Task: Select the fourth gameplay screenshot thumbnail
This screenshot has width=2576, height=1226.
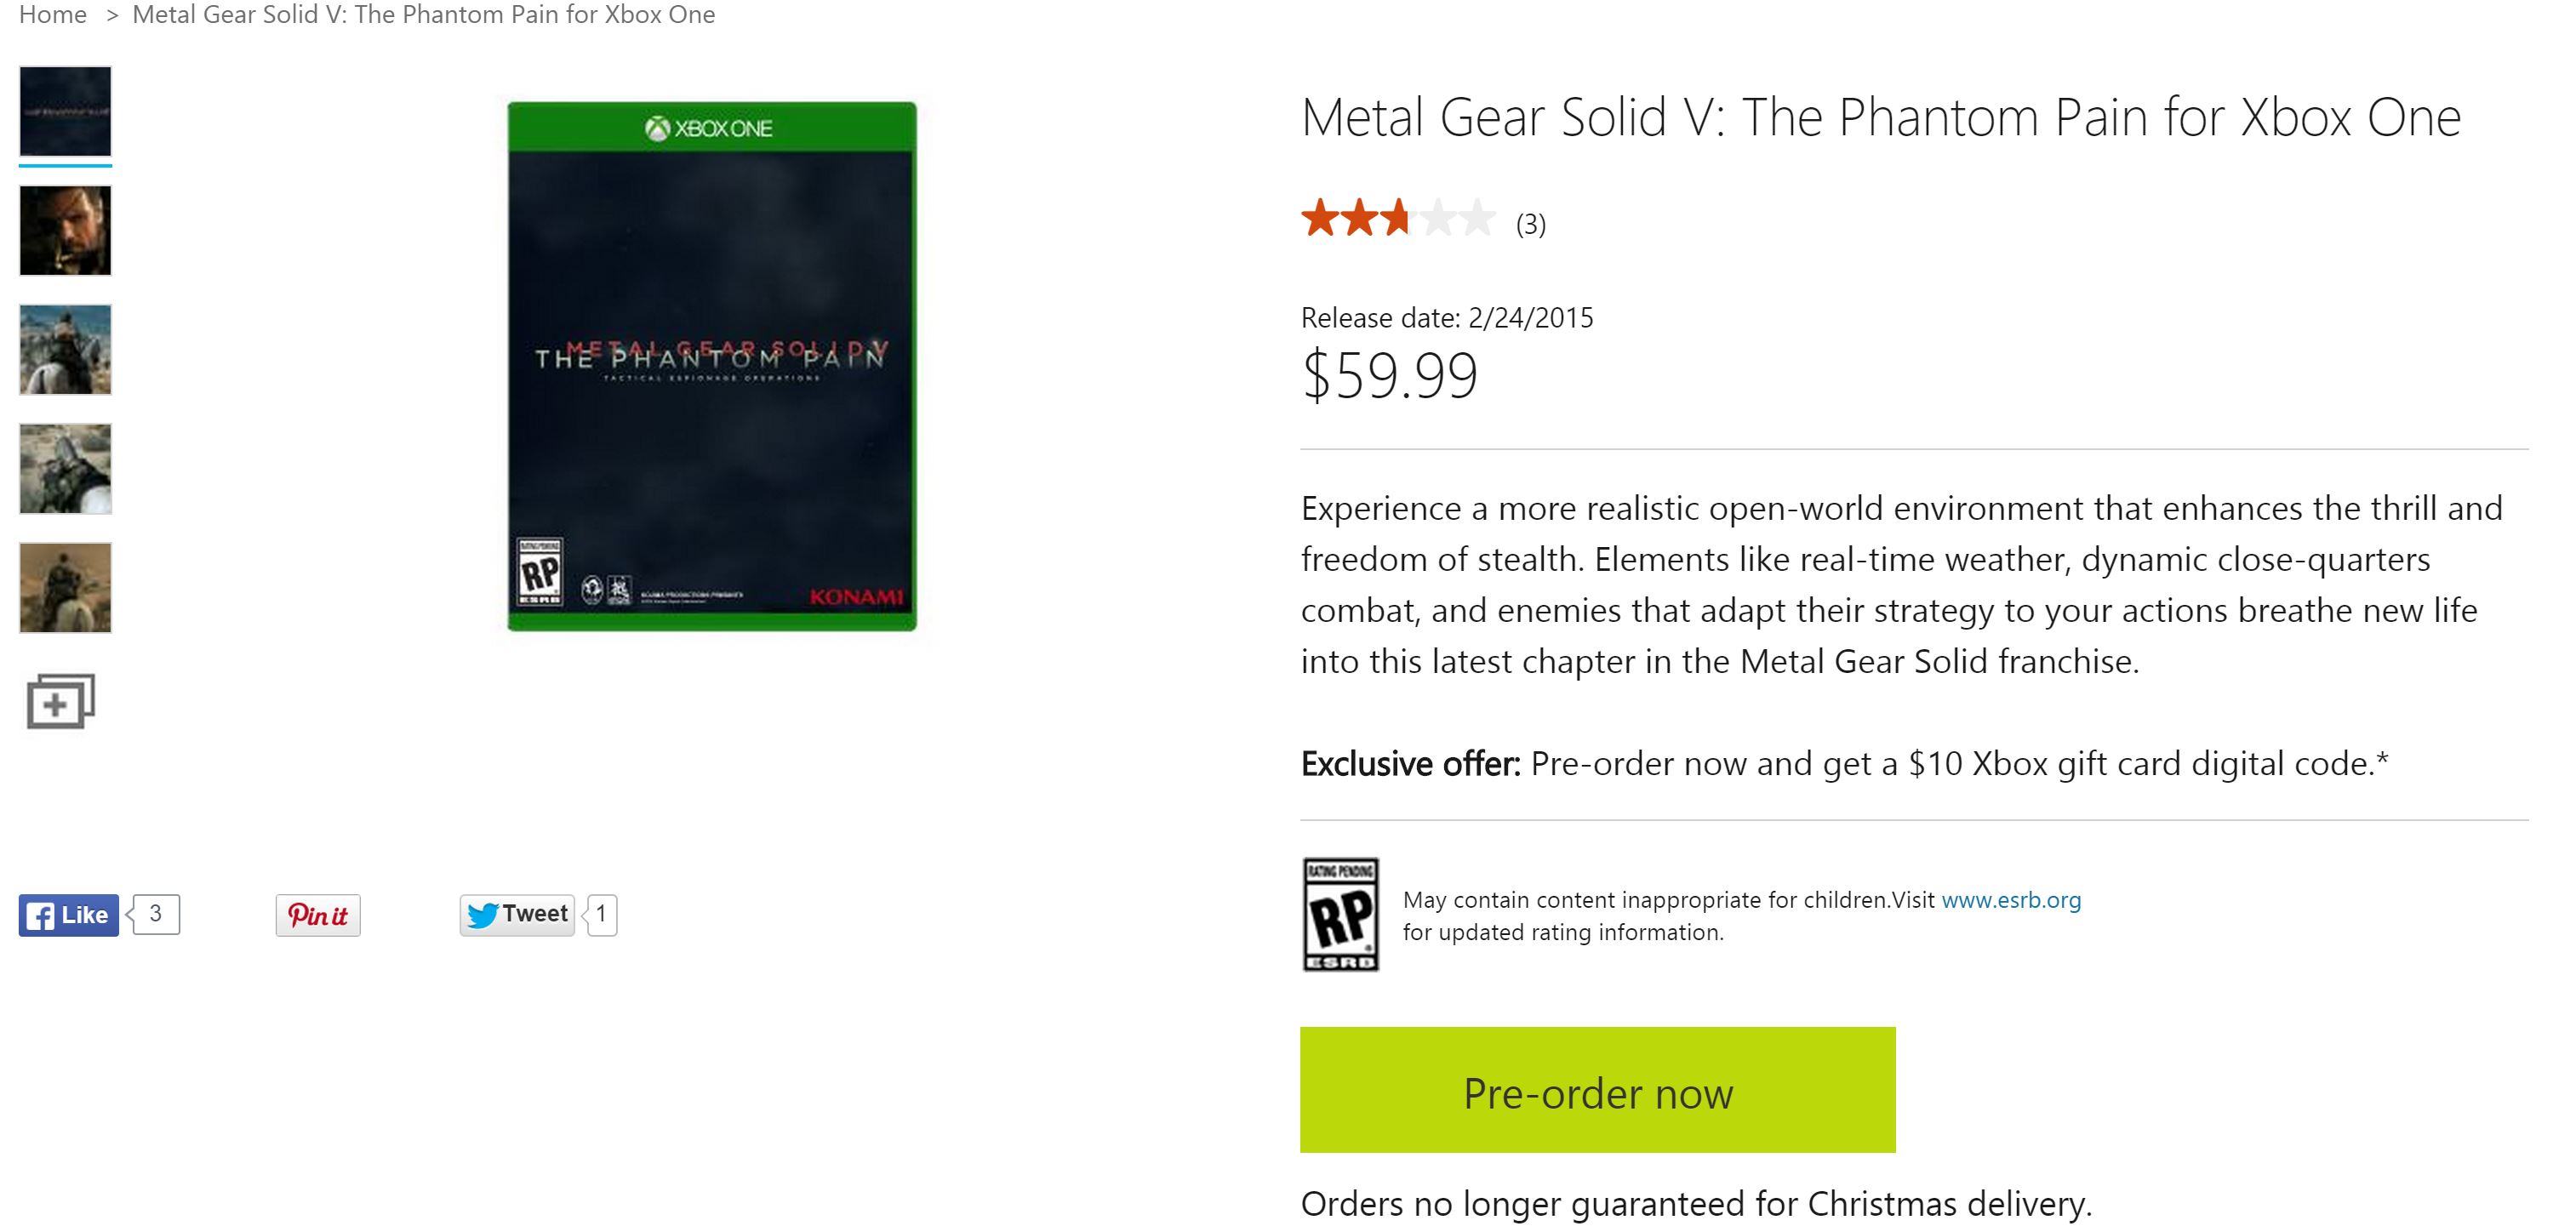Action: [65, 468]
